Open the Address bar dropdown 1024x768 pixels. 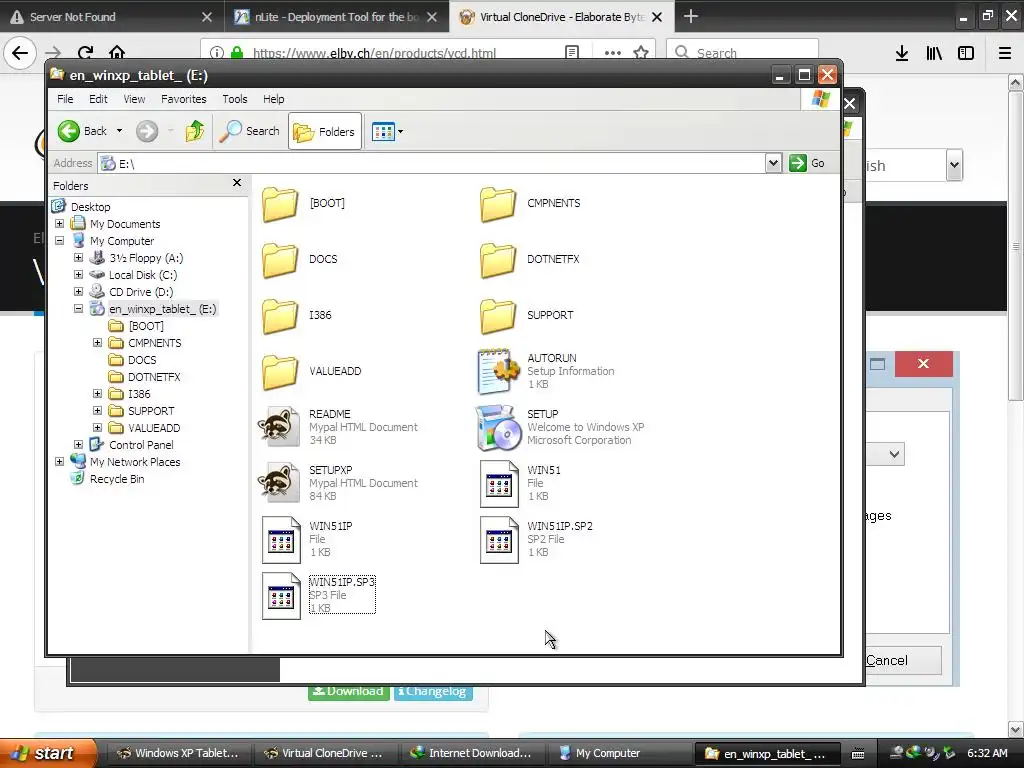click(x=773, y=163)
